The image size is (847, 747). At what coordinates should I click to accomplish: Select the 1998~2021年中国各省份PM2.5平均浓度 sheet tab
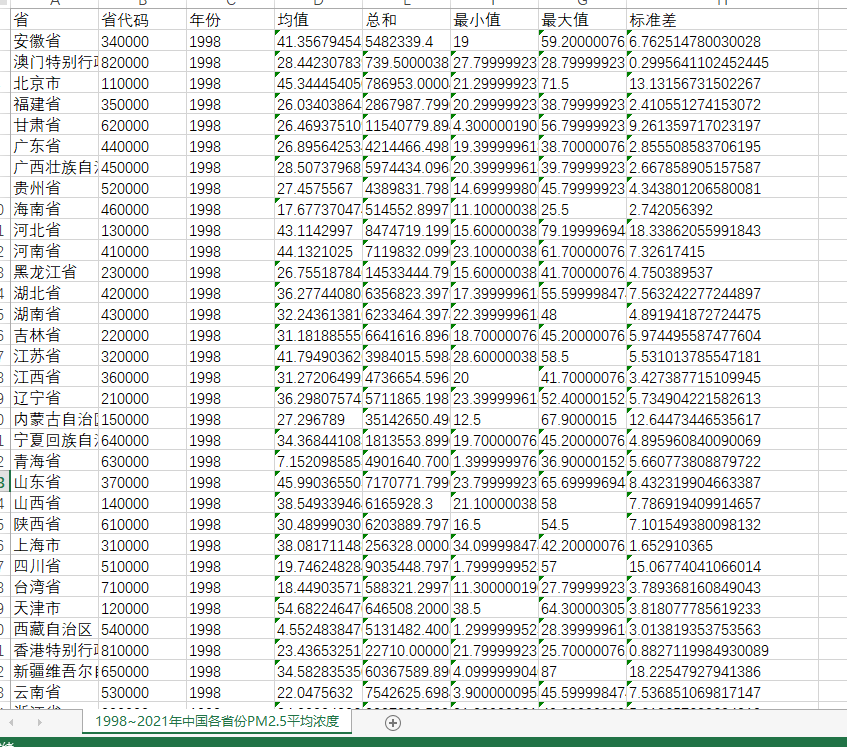tap(217, 722)
